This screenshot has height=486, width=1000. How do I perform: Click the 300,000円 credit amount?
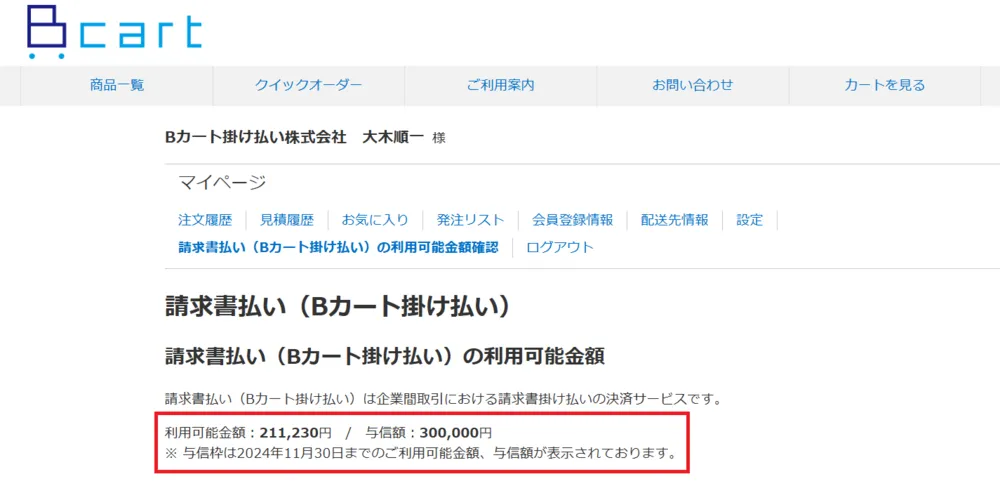456,433
